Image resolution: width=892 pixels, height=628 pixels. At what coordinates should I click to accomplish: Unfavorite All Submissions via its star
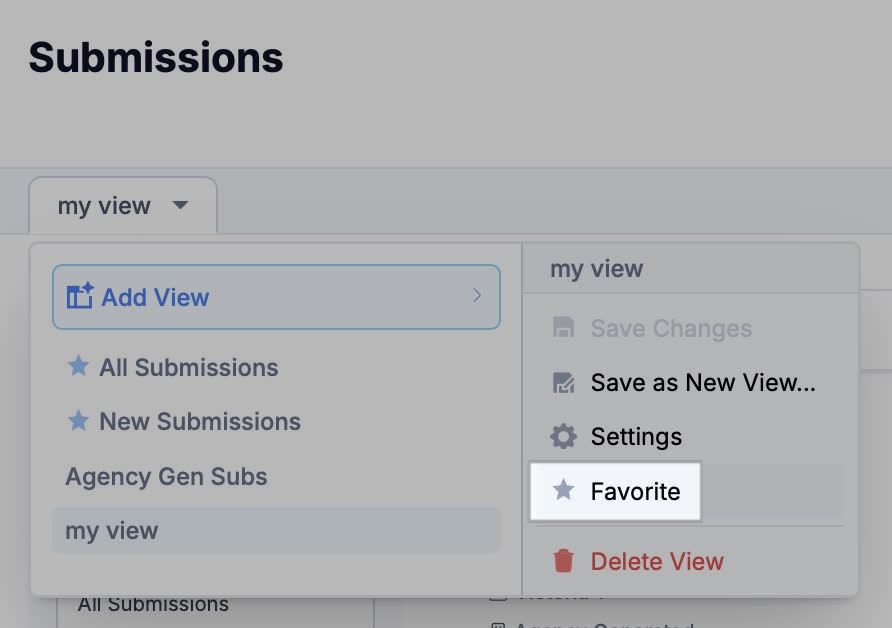pyautogui.click(x=78, y=367)
